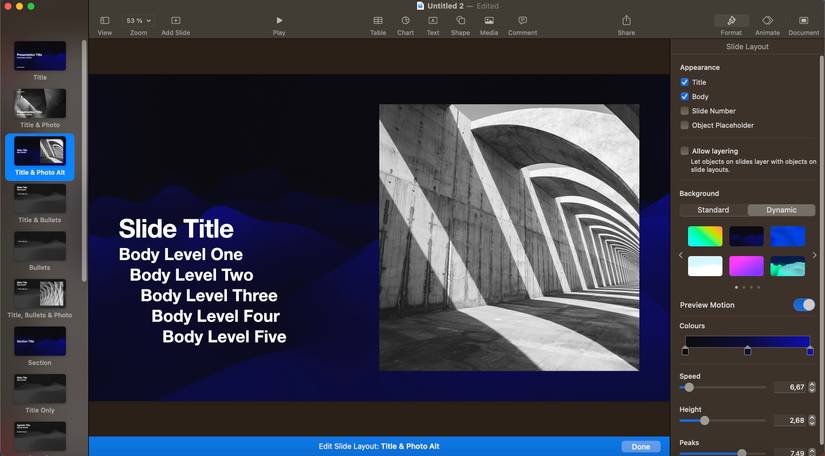Select the concrete arches photo placeholder
The height and width of the screenshot is (456, 825).
(x=509, y=237)
